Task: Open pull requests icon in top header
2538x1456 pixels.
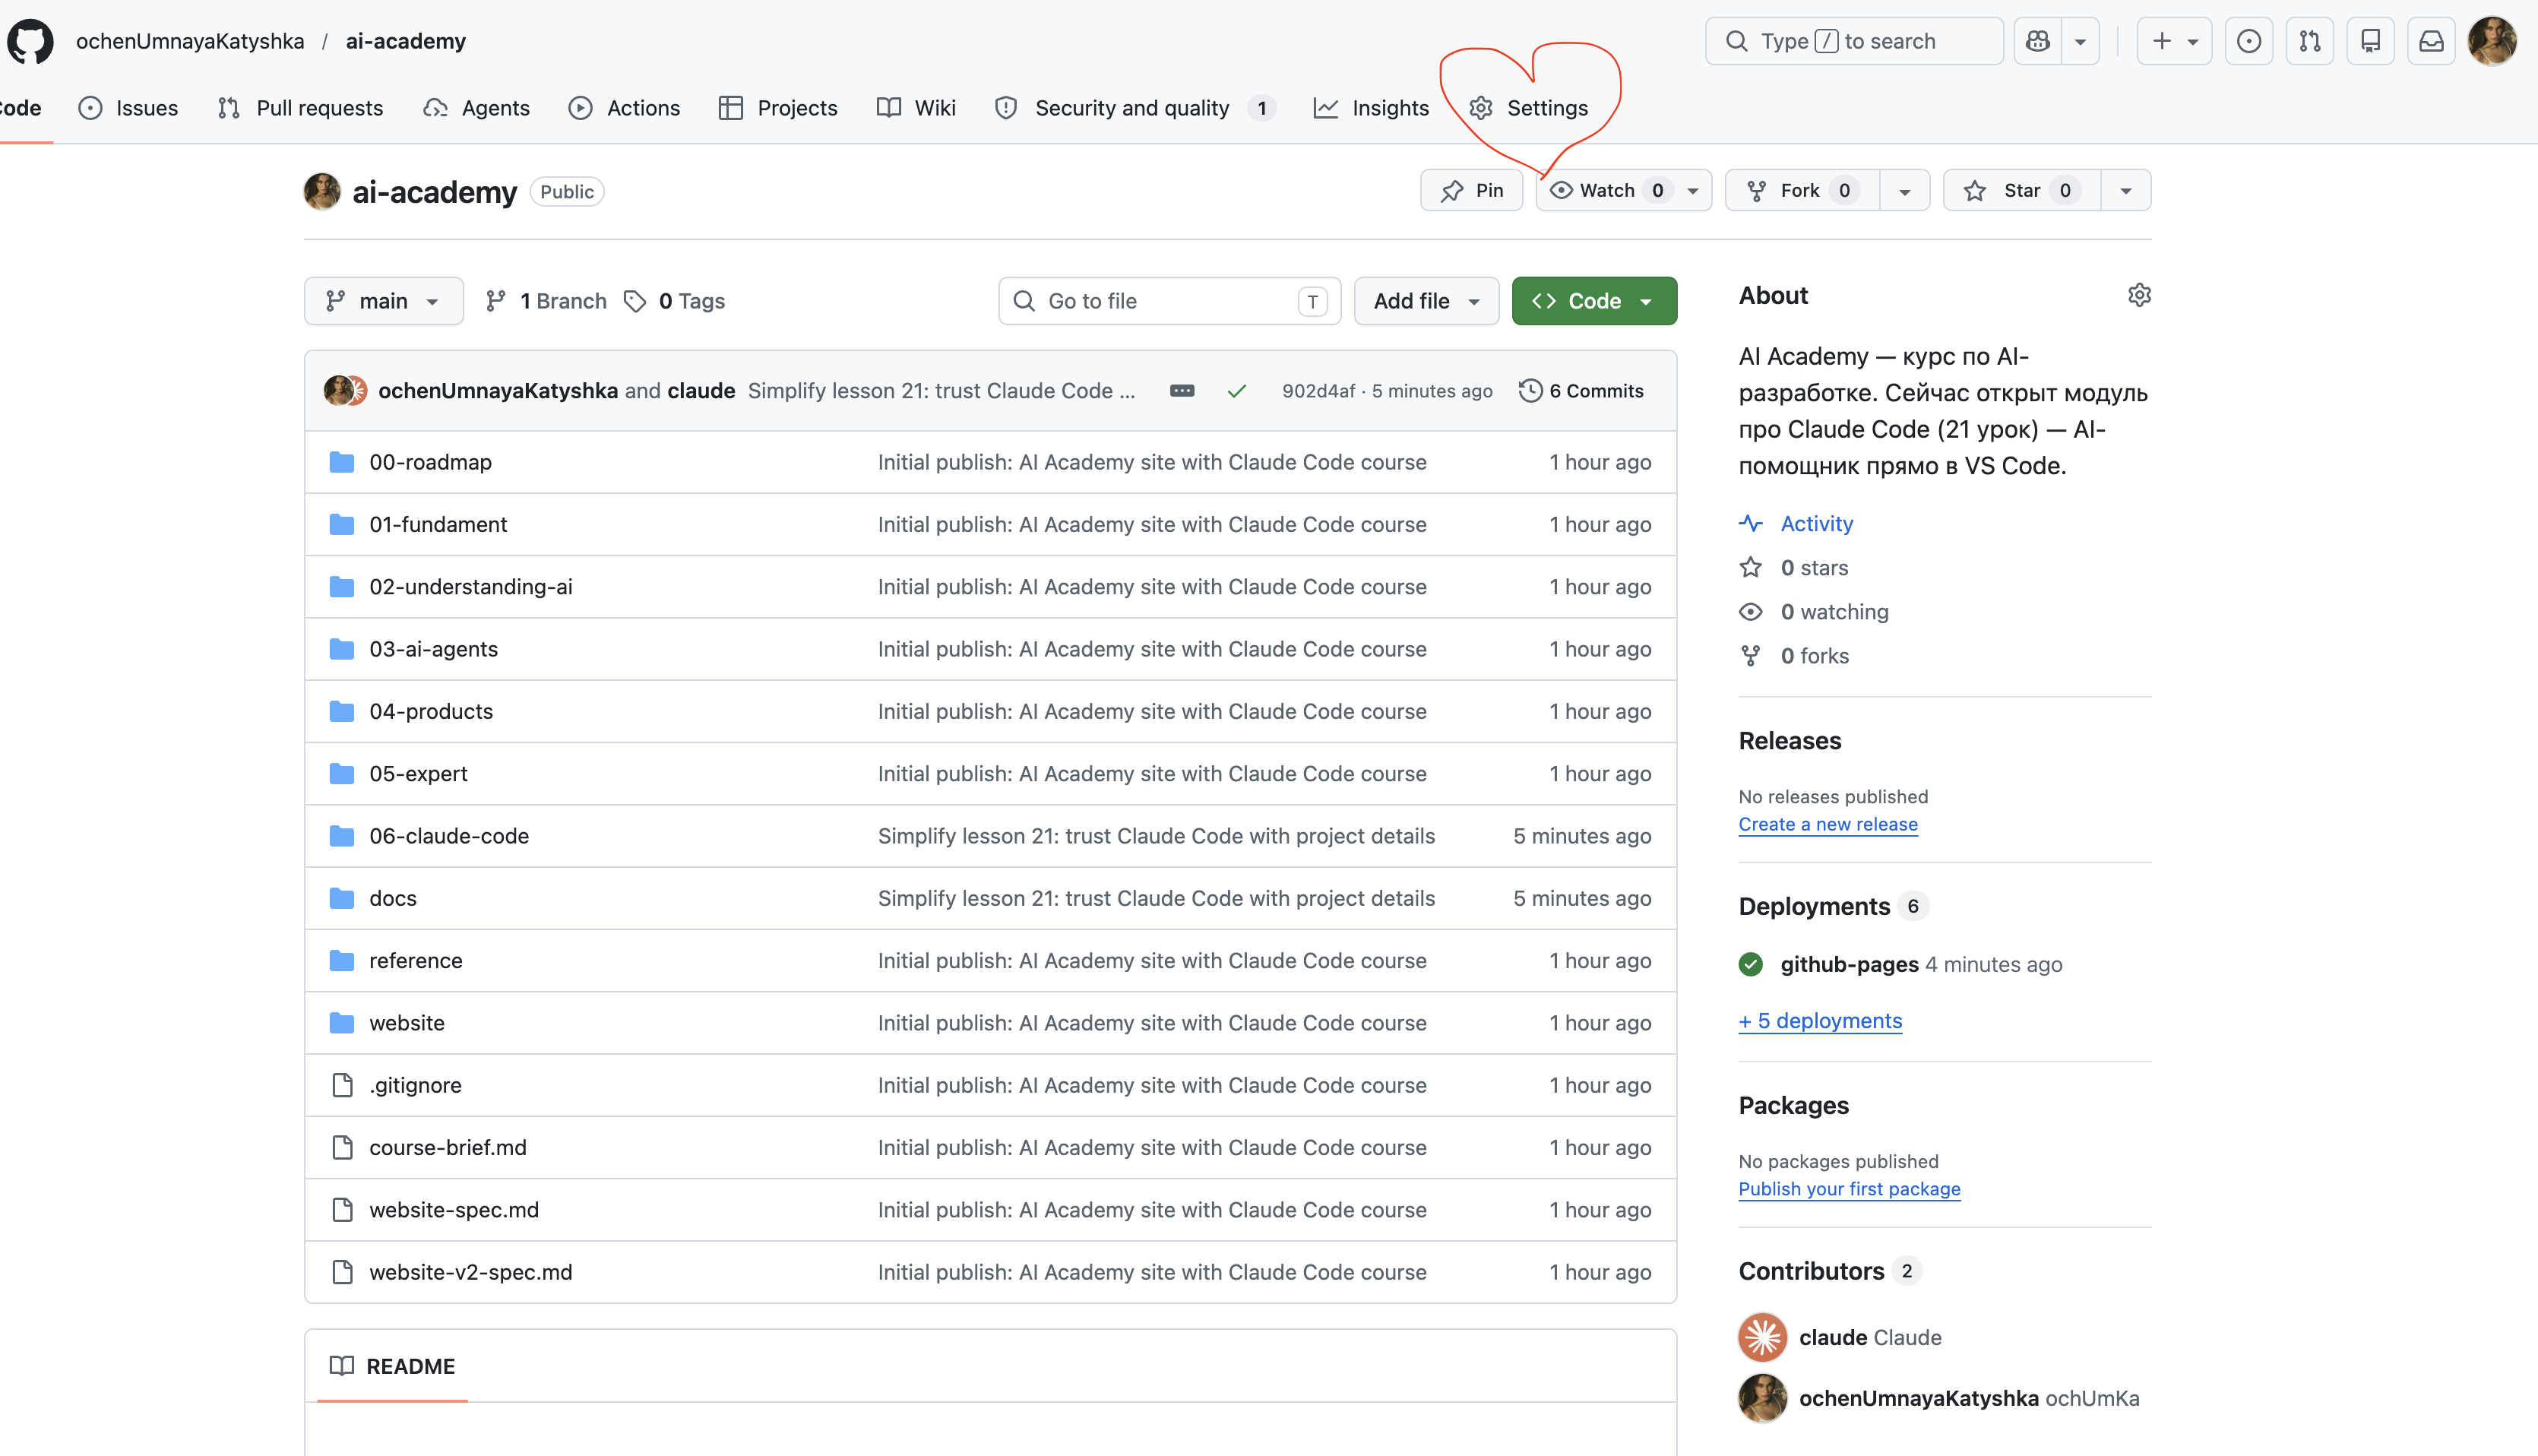Action: click(x=2310, y=41)
